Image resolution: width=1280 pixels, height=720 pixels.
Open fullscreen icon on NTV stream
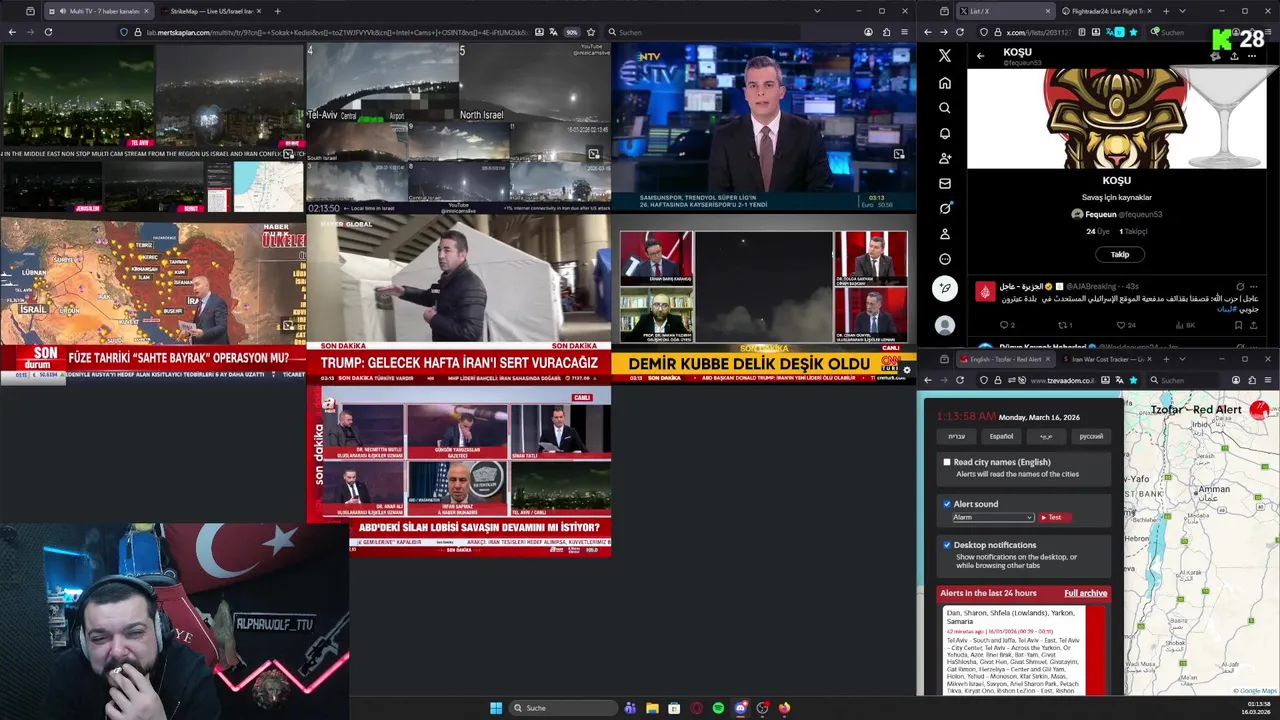[898, 154]
